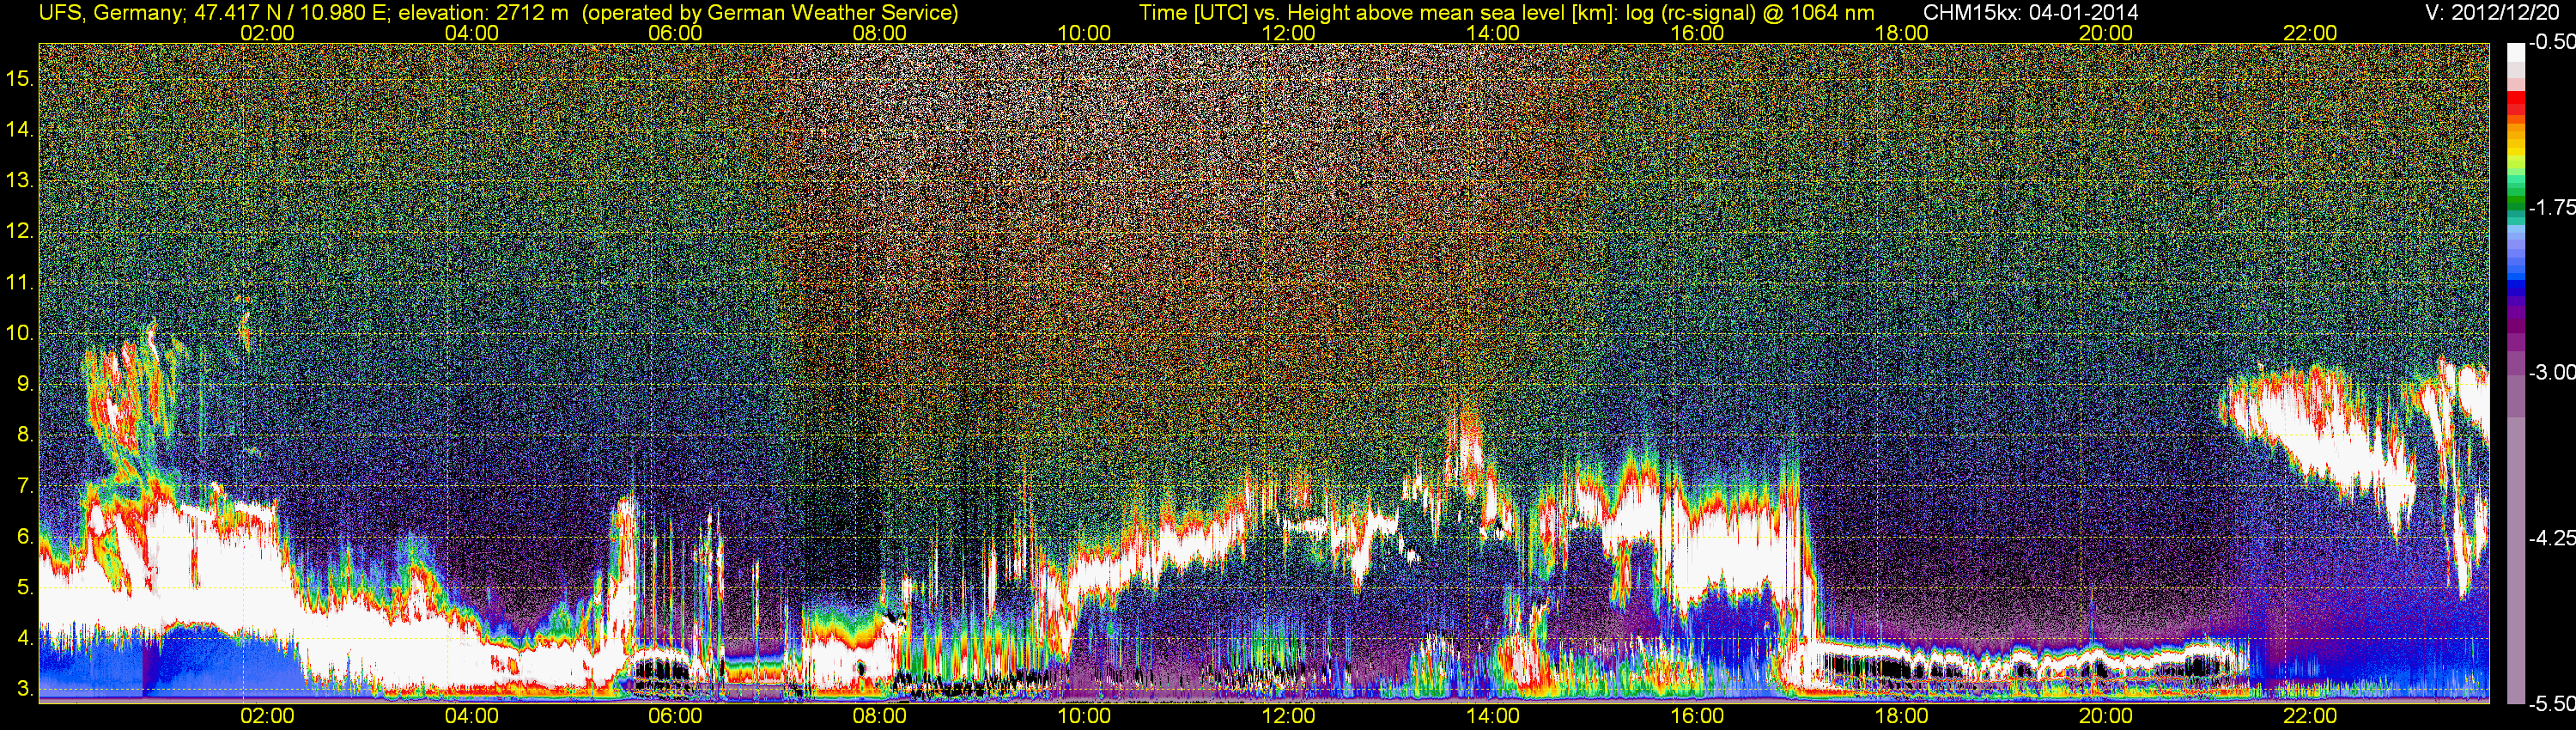
Task: Click the "-5.50" color scale value
Action: click(2551, 703)
